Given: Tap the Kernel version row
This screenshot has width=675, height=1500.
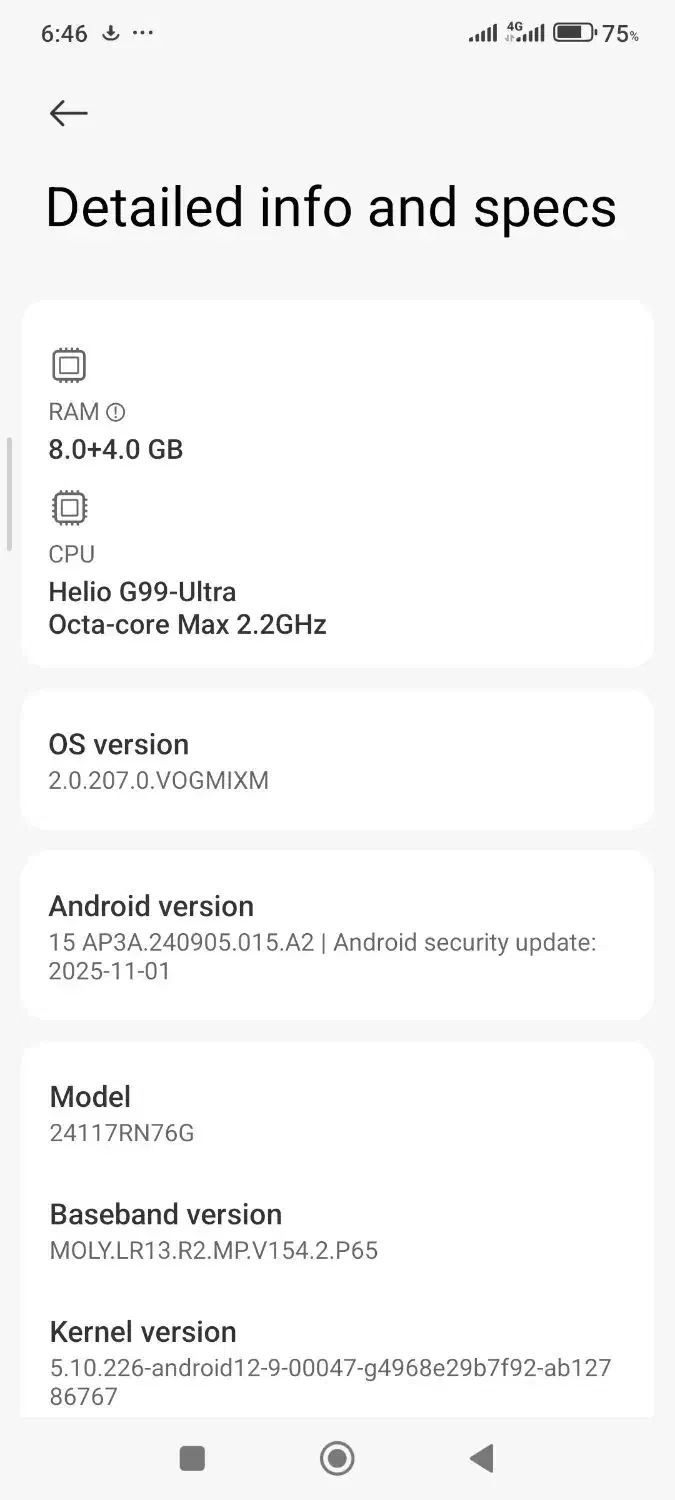Looking at the screenshot, I should [x=337, y=1362].
